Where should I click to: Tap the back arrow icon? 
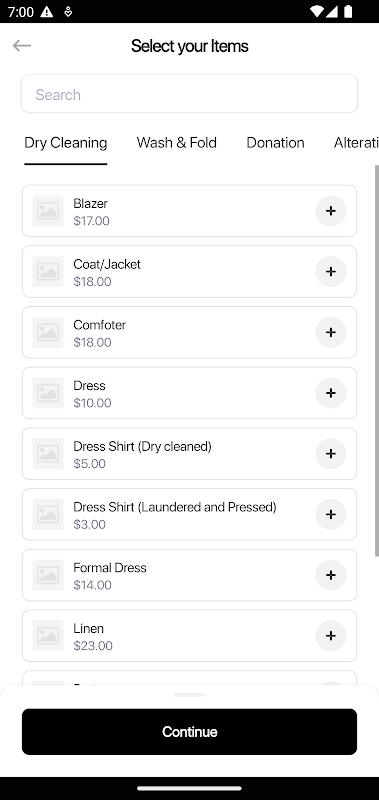click(x=22, y=46)
